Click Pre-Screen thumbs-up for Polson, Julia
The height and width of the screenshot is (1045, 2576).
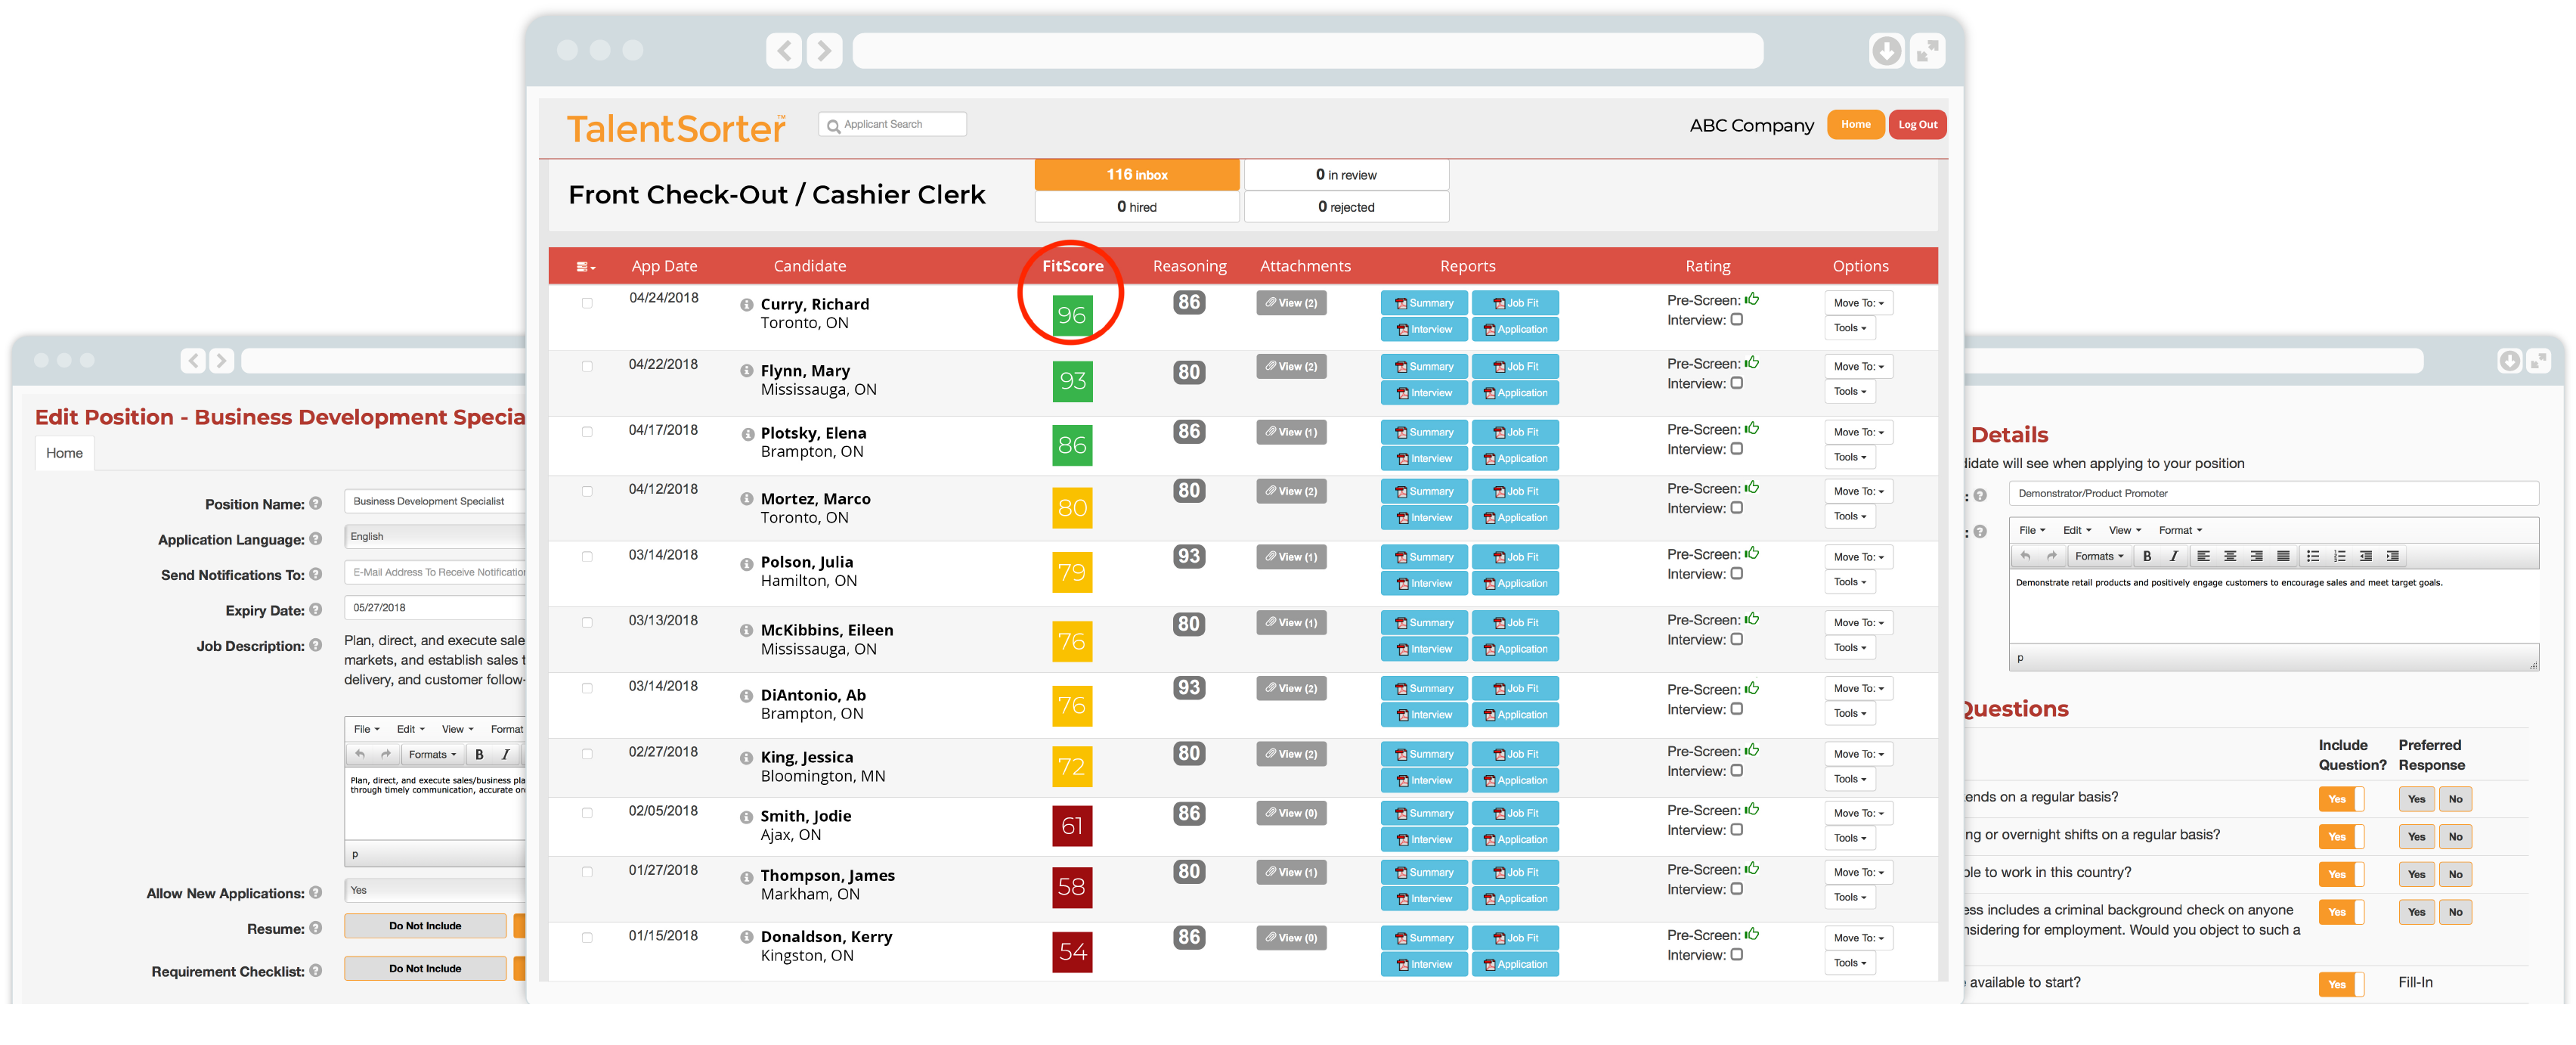coord(1752,553)
